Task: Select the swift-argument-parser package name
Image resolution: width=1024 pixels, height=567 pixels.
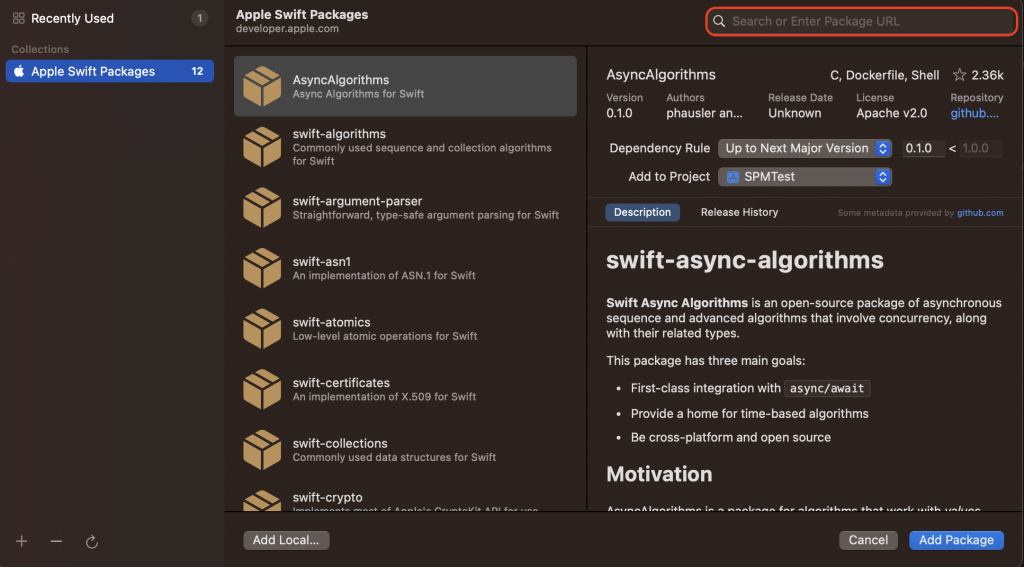Action: pyautogui.click(x=357, y=201)
